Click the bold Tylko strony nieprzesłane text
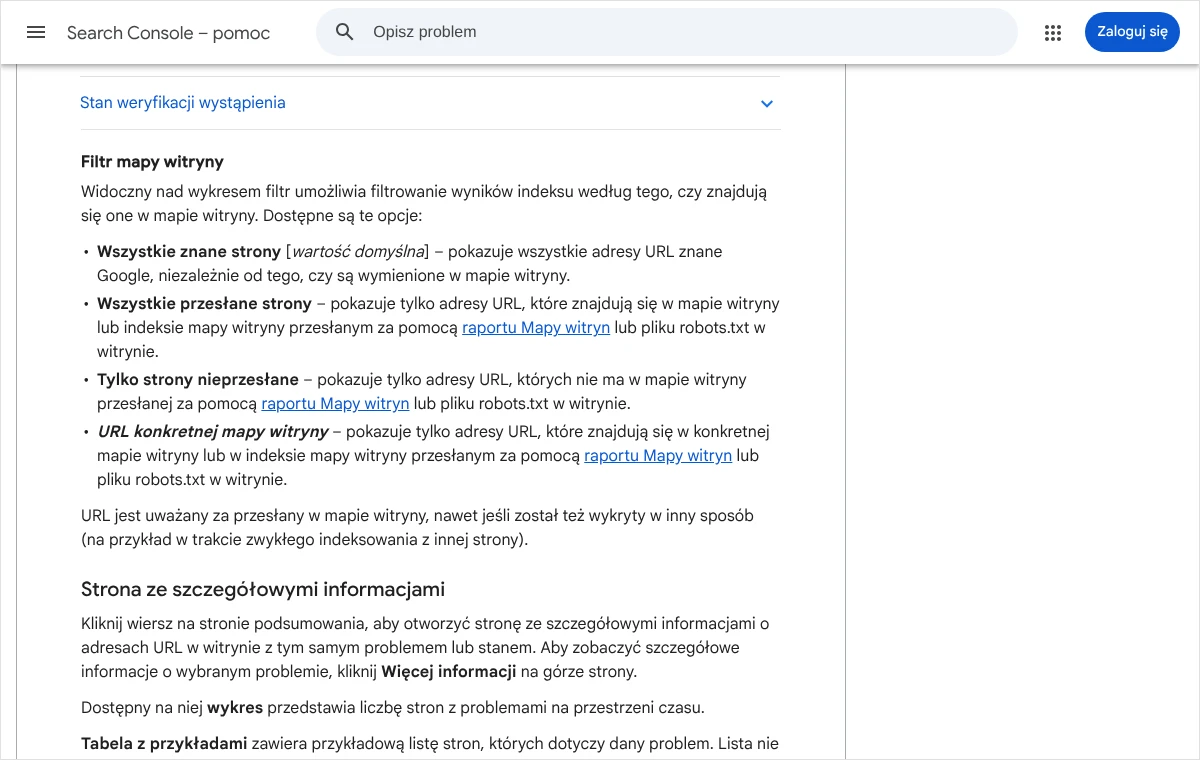The height and width of the screenshot is (760, 1200). tap(198, 380)
